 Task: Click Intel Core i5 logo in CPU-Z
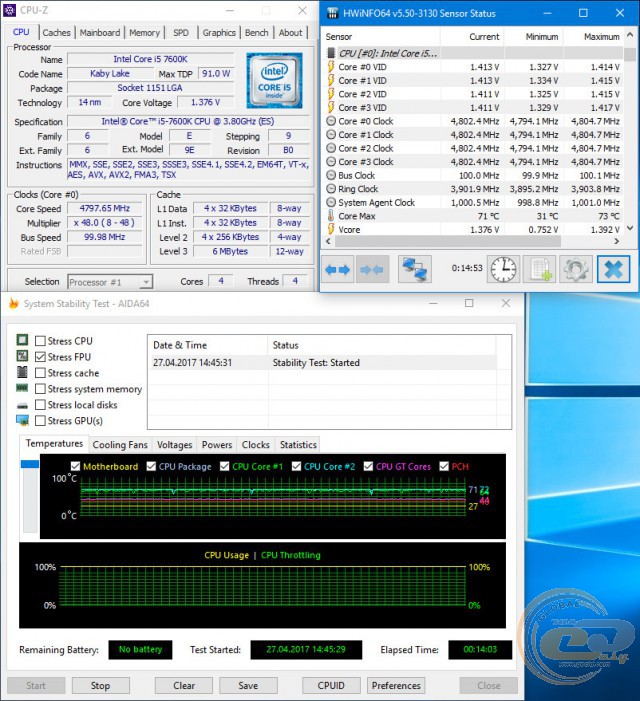pyautogui.click(x=274, y=80)
